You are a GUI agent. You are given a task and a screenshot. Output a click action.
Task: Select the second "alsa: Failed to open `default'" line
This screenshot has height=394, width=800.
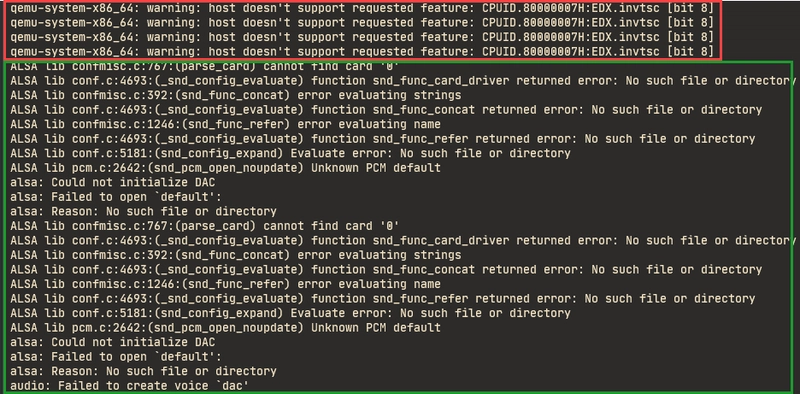pyautogui.click(x=116, y=357)
